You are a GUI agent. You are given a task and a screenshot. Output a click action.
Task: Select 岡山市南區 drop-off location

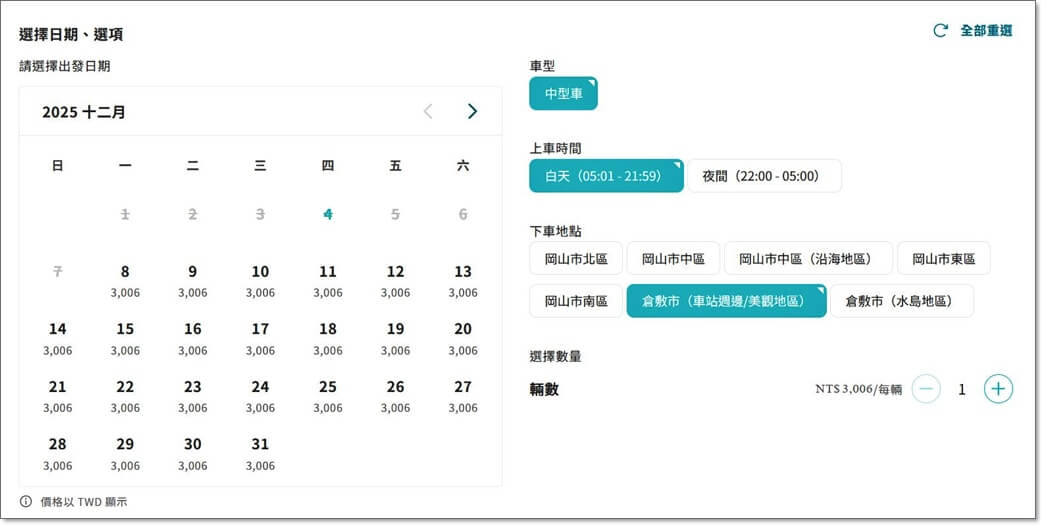[x=576, y=301]
